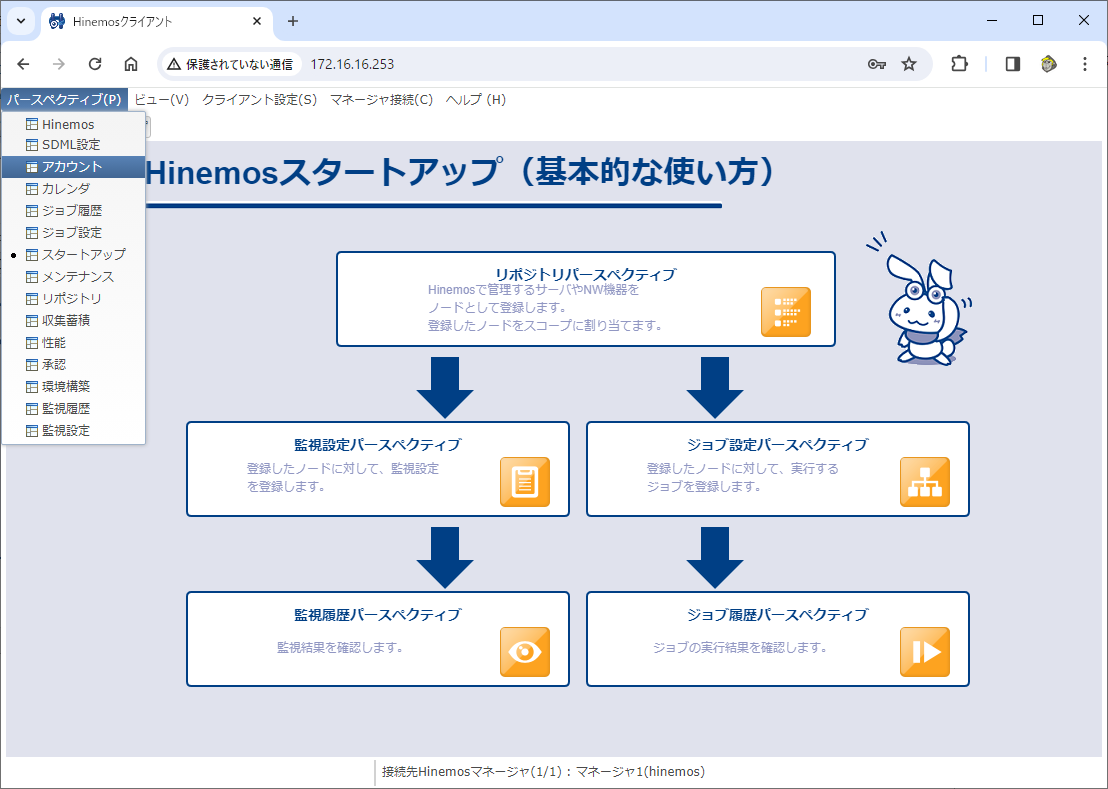Click the bookmark star in the address bar
Image resolution: width=1108 pixels, height=789 pixels.
pos(909,63)
